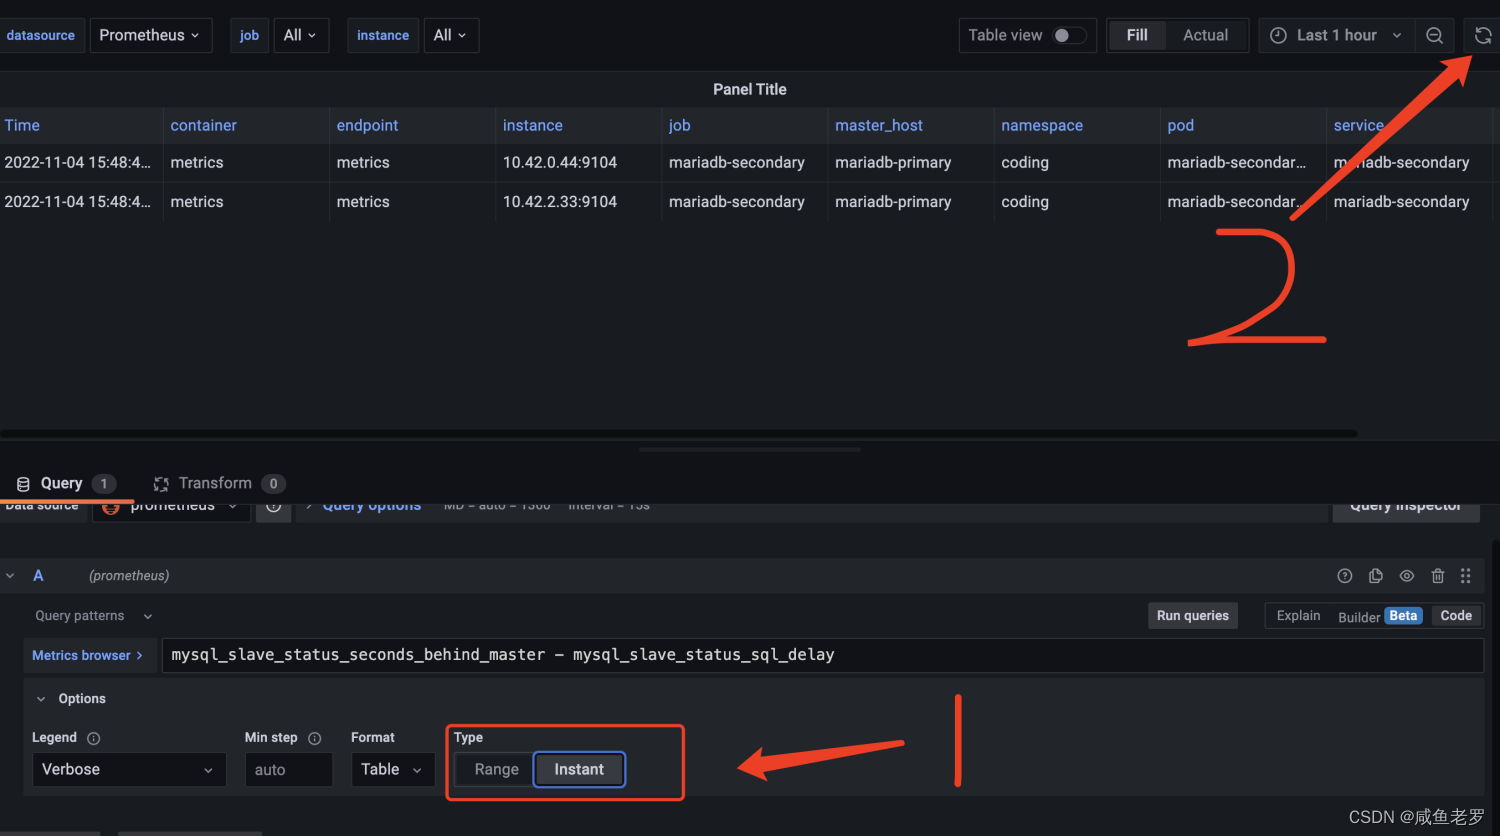Toggle the Table view switch
This screenshot has height=836, width=1500.
click(x=1069, y=35)
